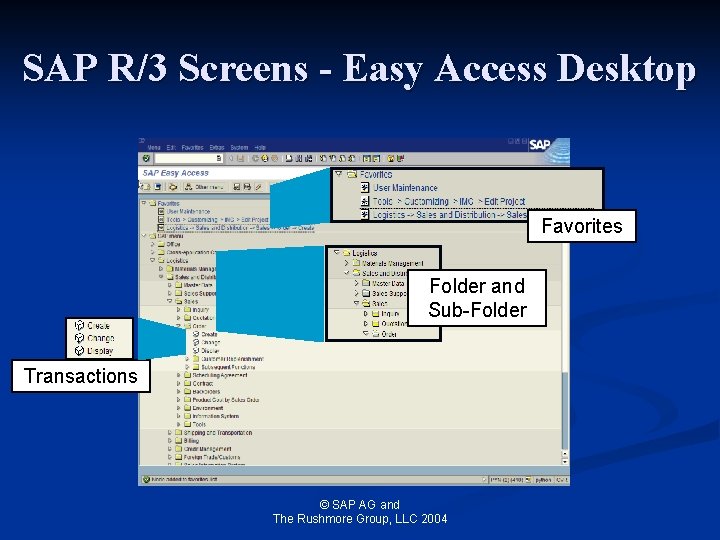
Task: Click the green Back arrow icon
Action: [255, 159]
